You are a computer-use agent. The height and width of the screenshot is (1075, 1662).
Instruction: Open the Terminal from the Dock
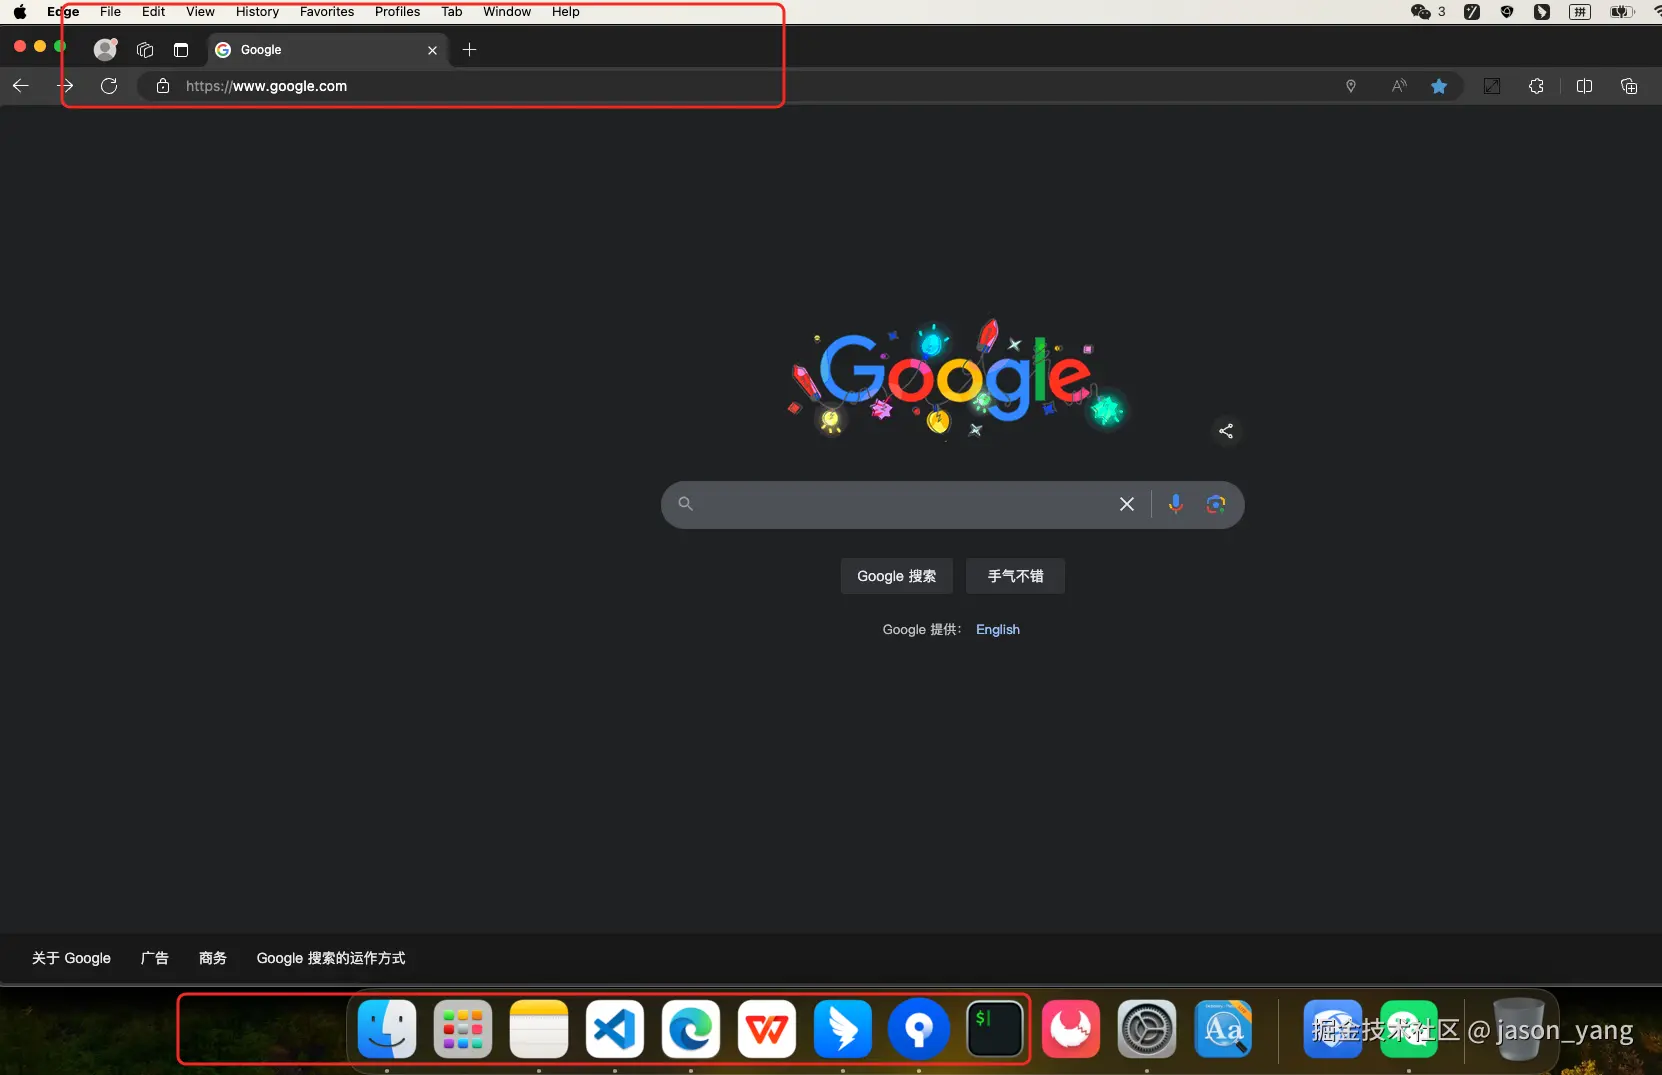pos(995,1029)
